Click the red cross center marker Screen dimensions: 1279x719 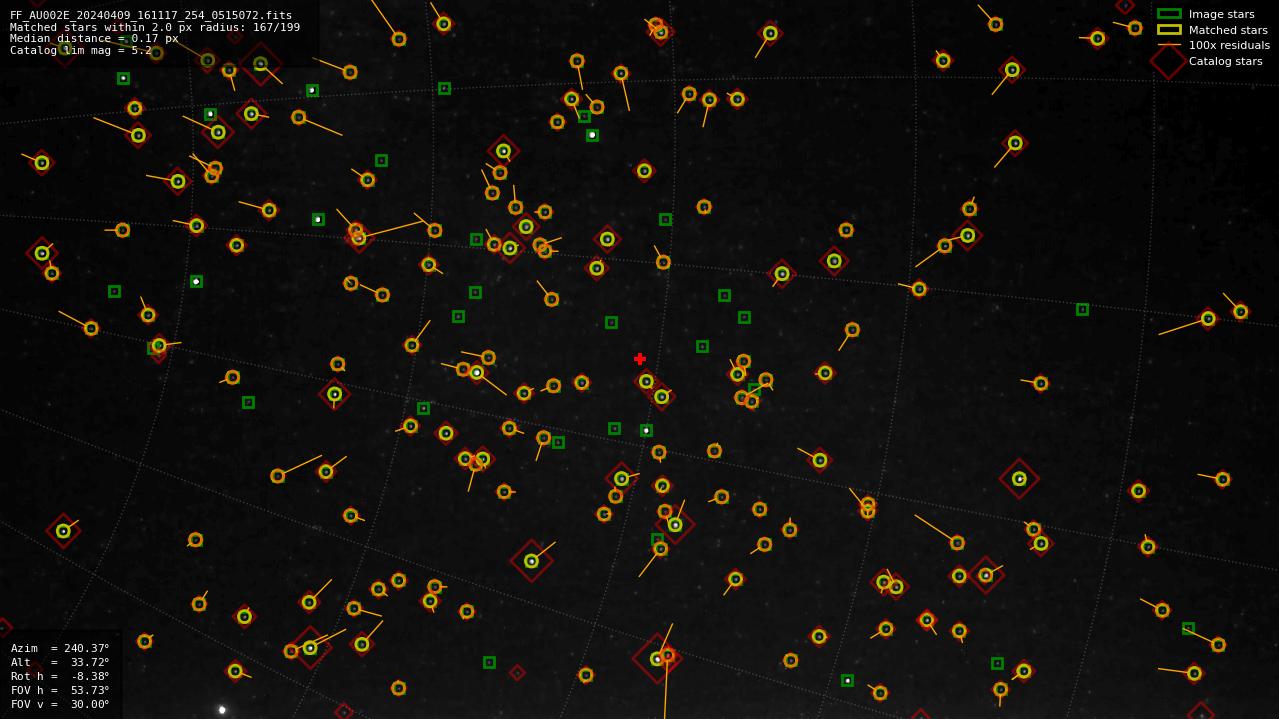[x=640, y=359]
